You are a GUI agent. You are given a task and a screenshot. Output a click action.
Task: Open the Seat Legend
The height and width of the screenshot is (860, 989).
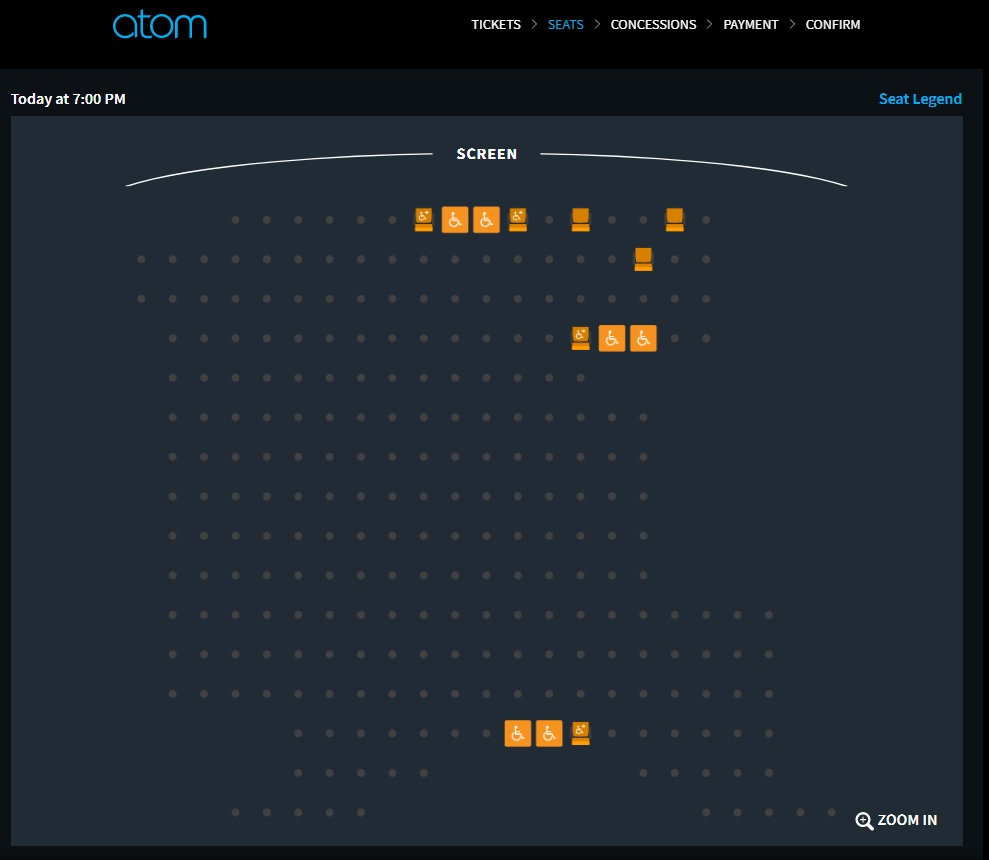[919, 99]
